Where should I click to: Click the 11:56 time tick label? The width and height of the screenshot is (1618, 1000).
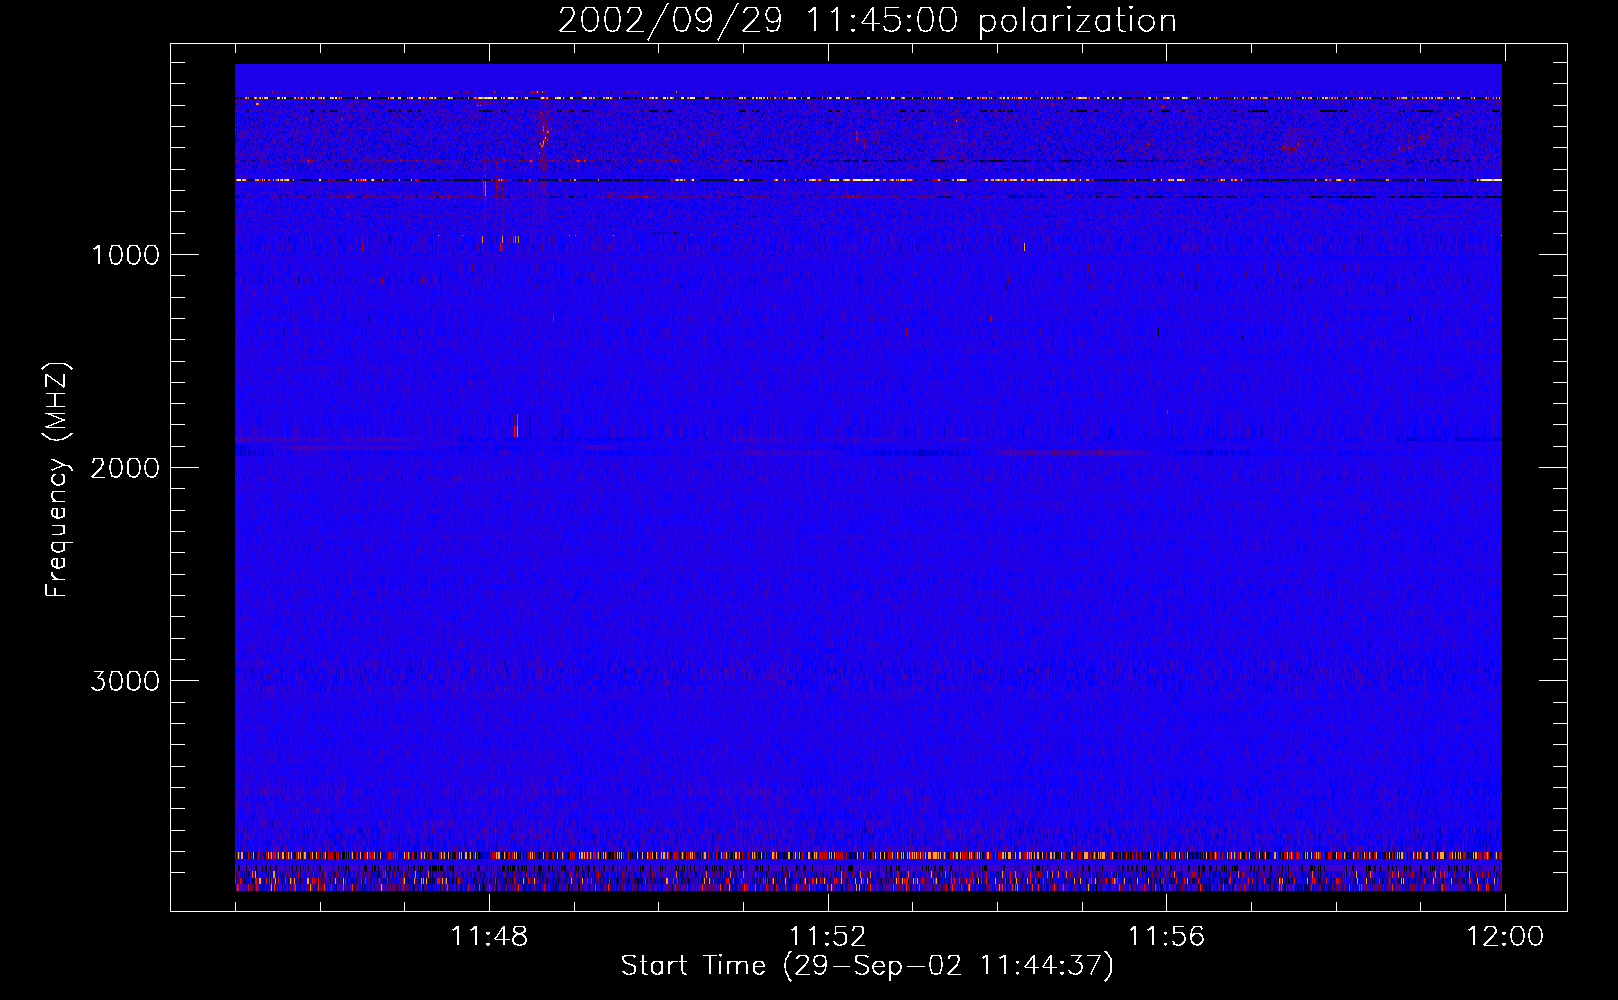click(x=1167, y=937)
